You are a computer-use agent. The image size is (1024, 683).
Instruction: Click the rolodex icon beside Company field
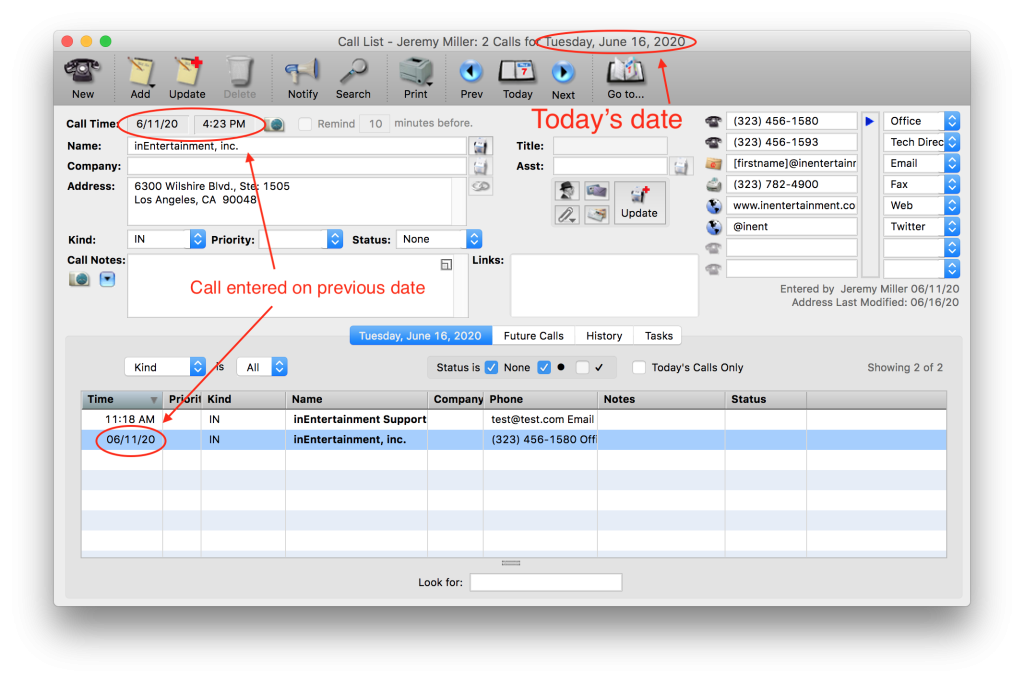[x=481, y=166]
